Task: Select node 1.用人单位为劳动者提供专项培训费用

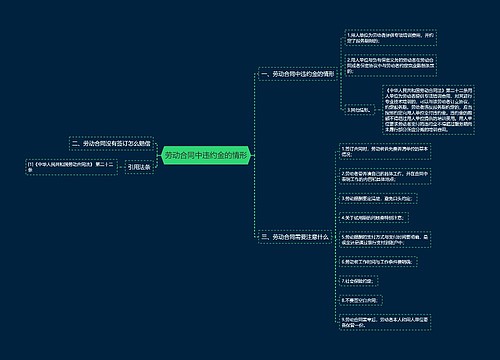Action: [x=390, y=38]
